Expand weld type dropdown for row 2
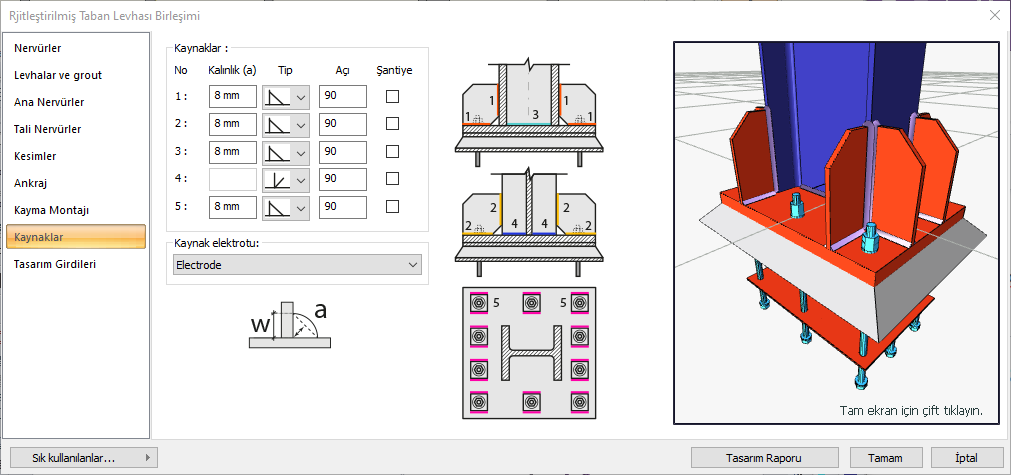This screenshot has height=475, width=1011. pos(299,125)
